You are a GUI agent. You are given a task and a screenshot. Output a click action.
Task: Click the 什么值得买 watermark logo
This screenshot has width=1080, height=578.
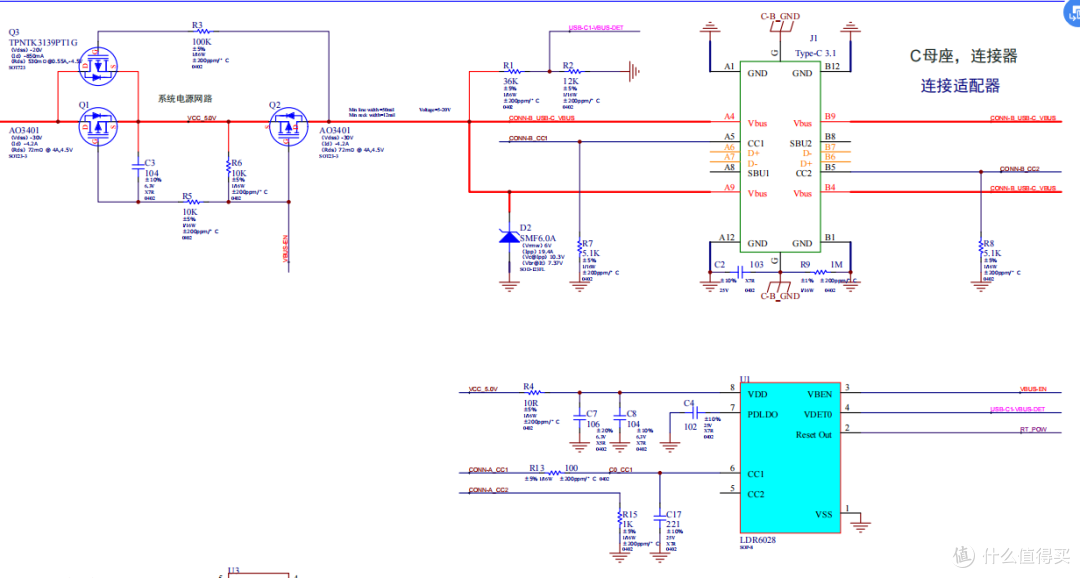click(x=1009, y=555)
